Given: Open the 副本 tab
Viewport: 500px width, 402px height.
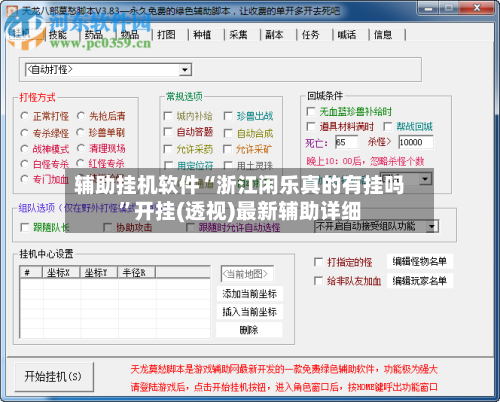Looking at the screenshot, I should tap(274, 34).
